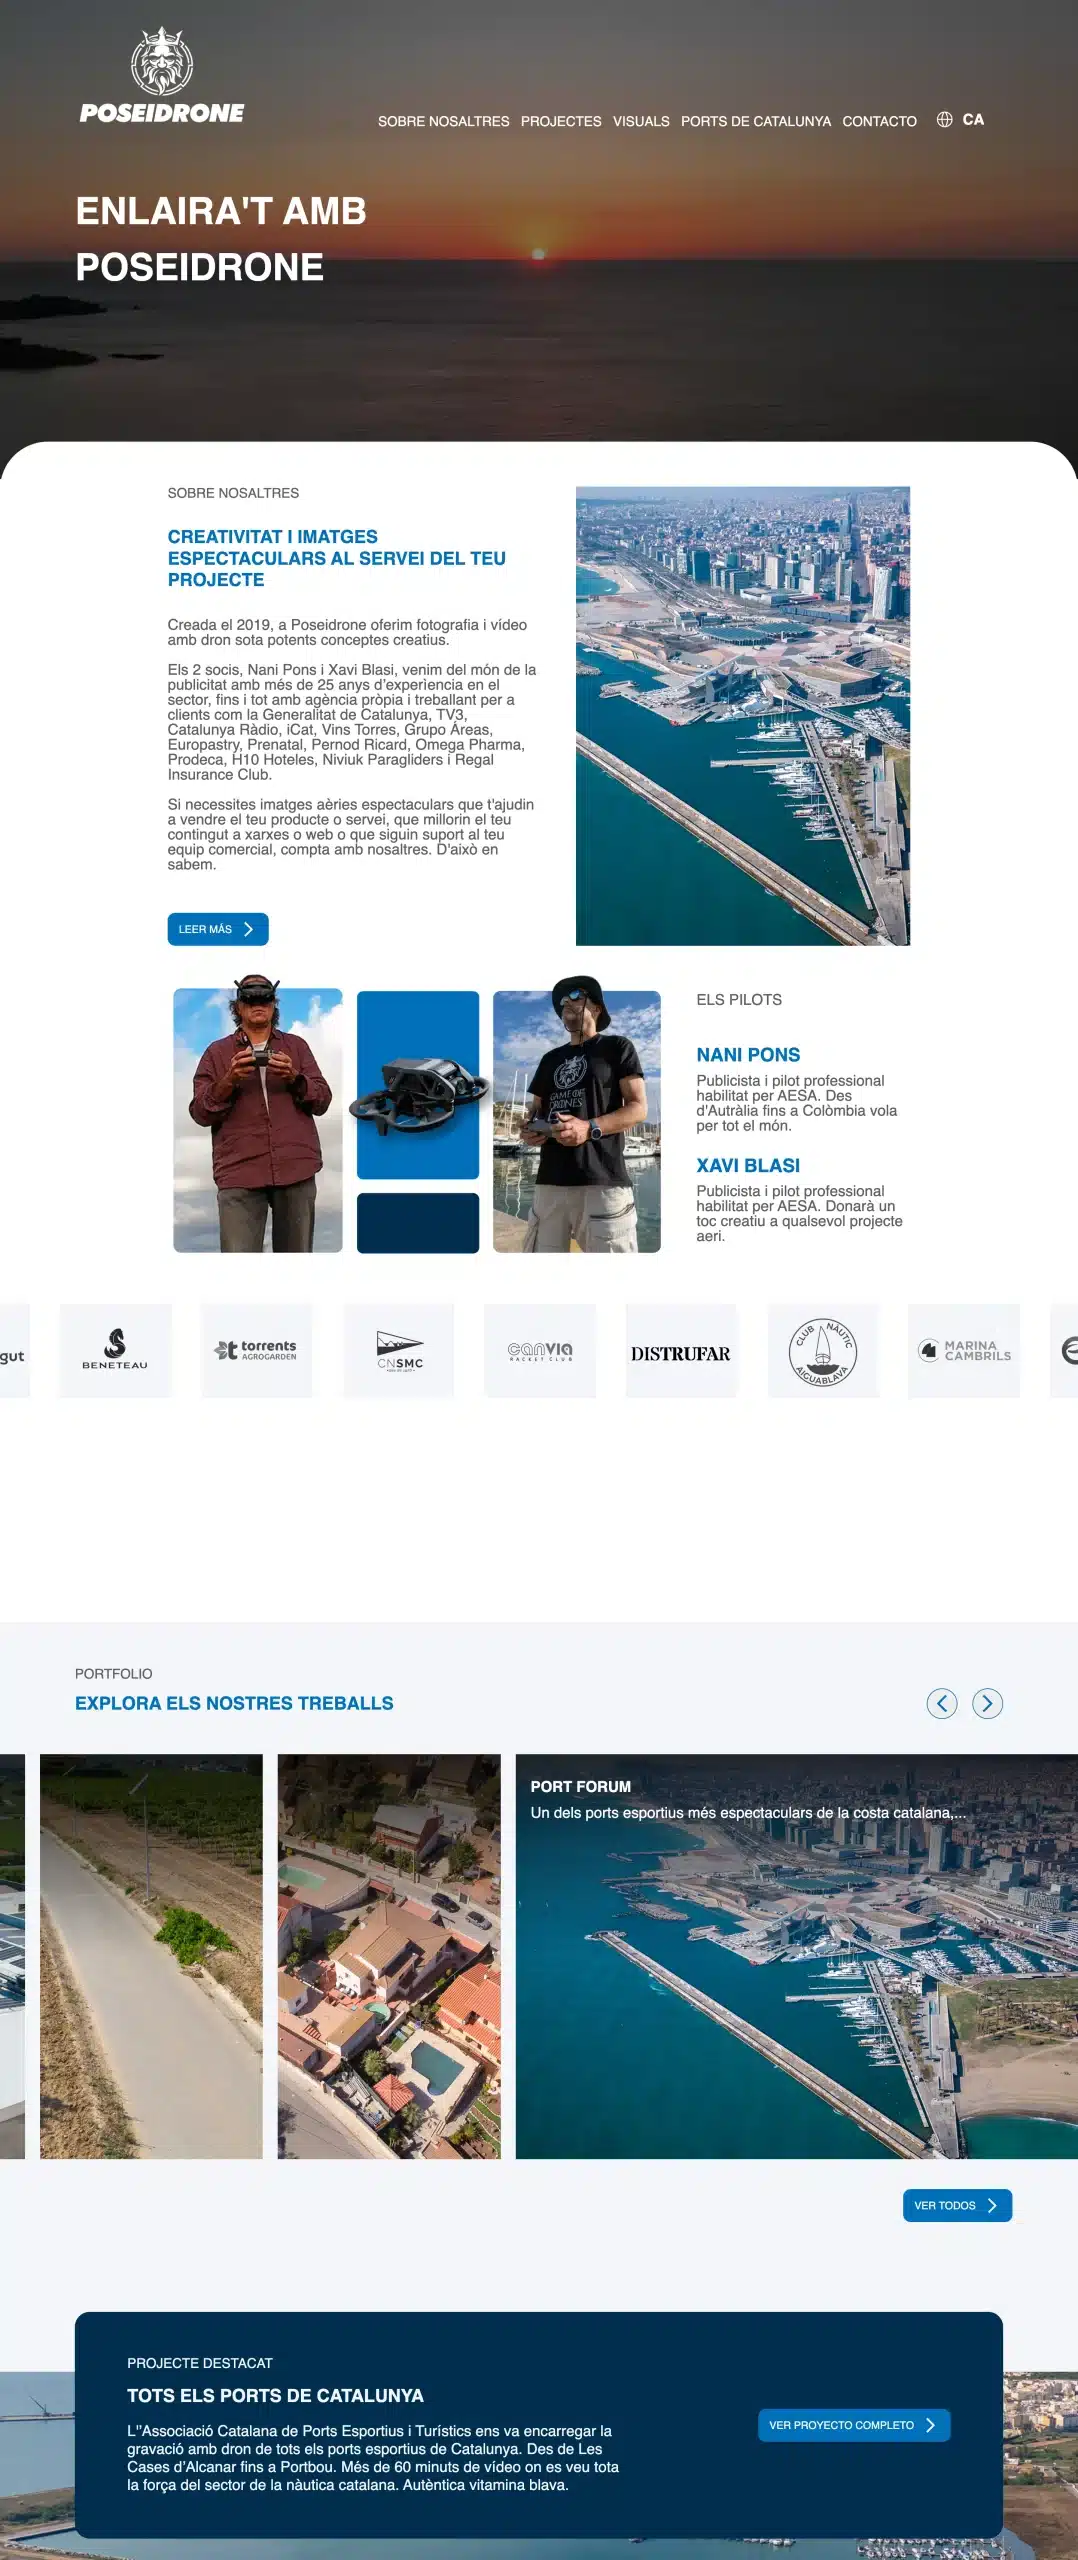Select Xavi Blasi heading
The width and height of the screenshot is (1078, 2560).
(x=748, y=1166)
